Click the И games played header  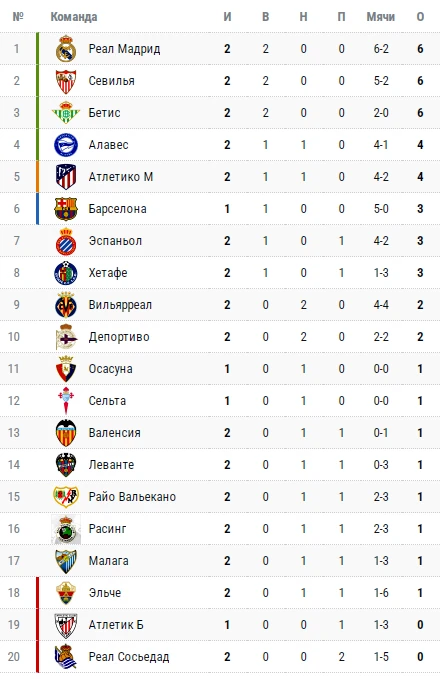tap(227, 17)
